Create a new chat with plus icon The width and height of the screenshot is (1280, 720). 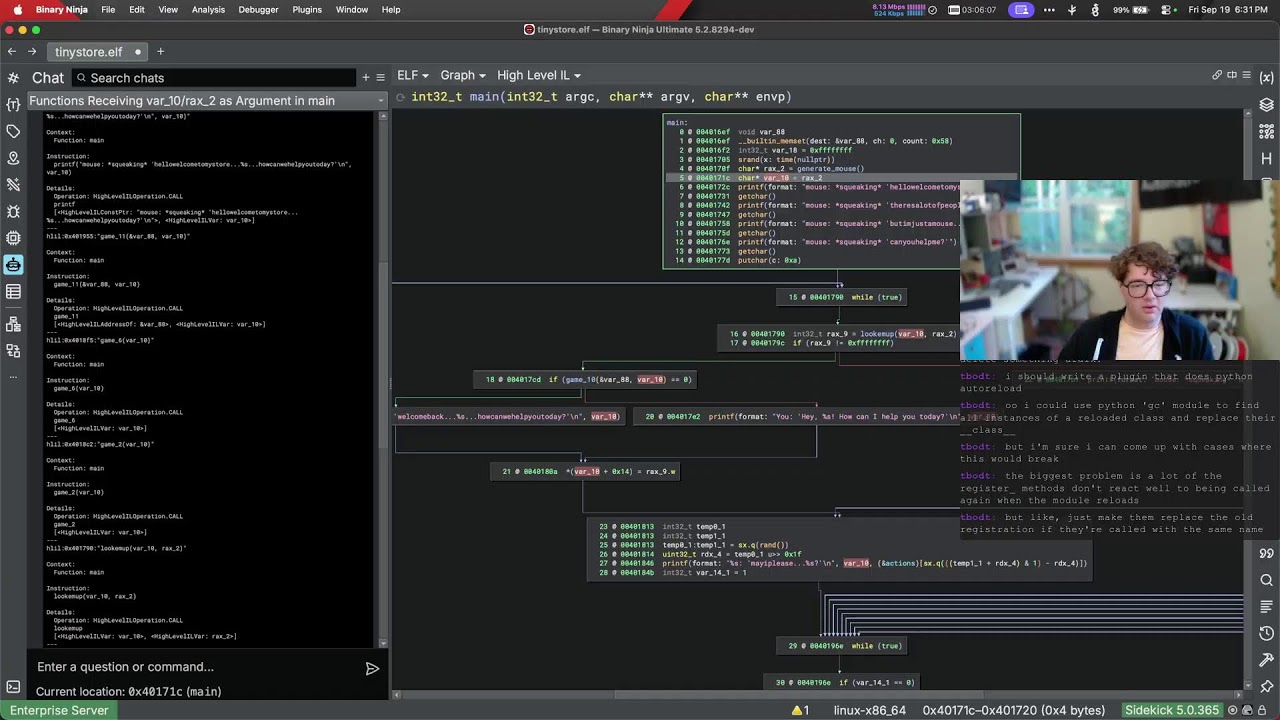point(365,77)
